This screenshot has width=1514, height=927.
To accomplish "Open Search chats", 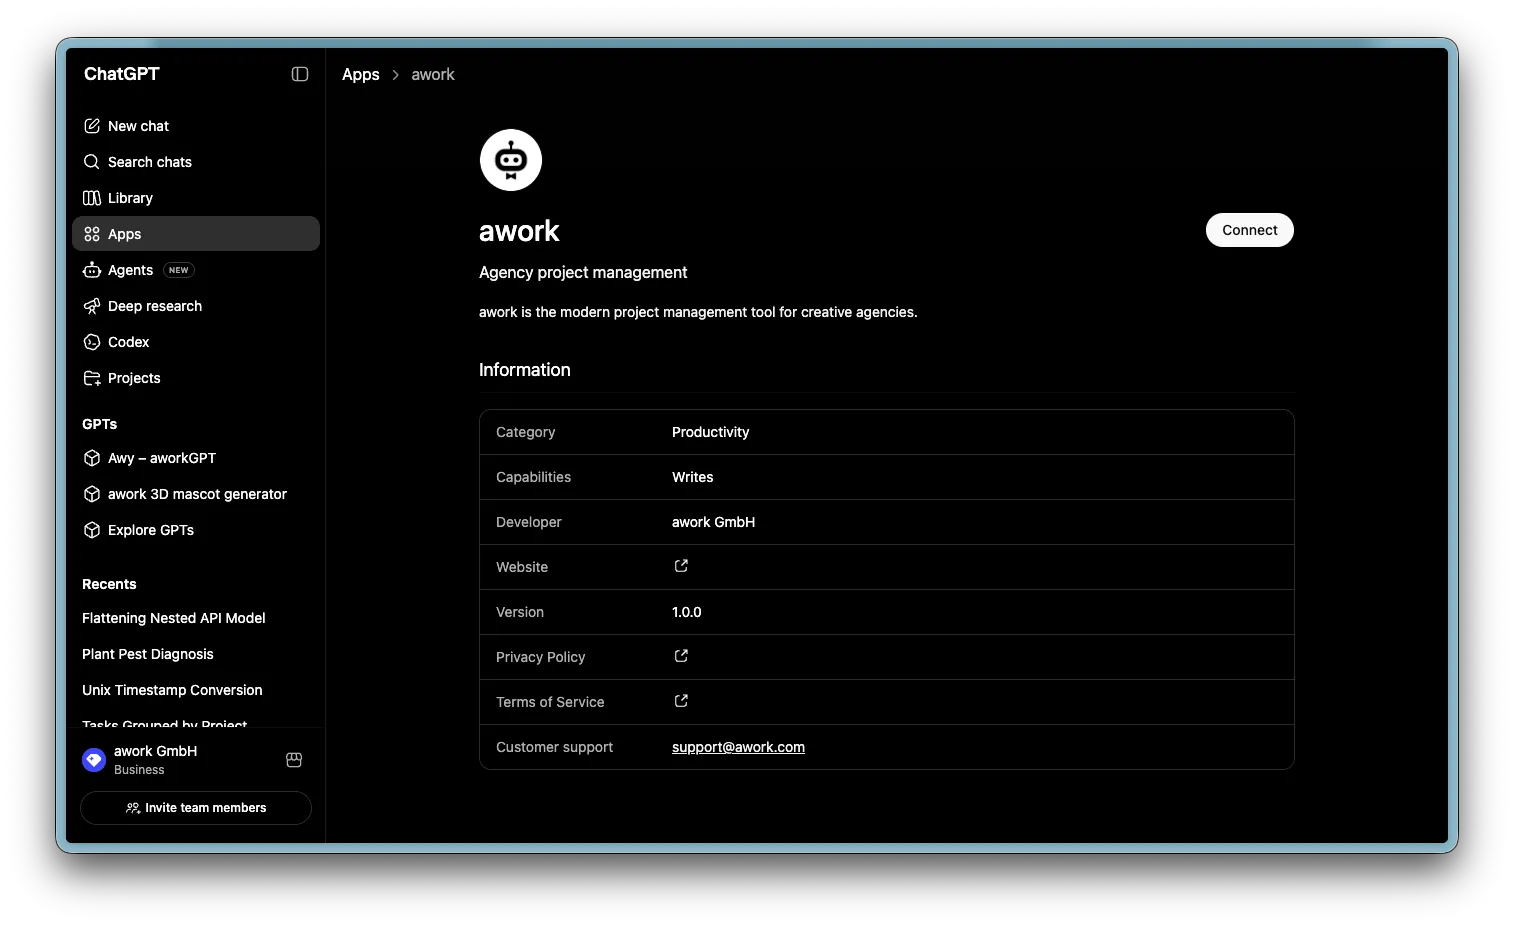I will (x=196, y=162).
